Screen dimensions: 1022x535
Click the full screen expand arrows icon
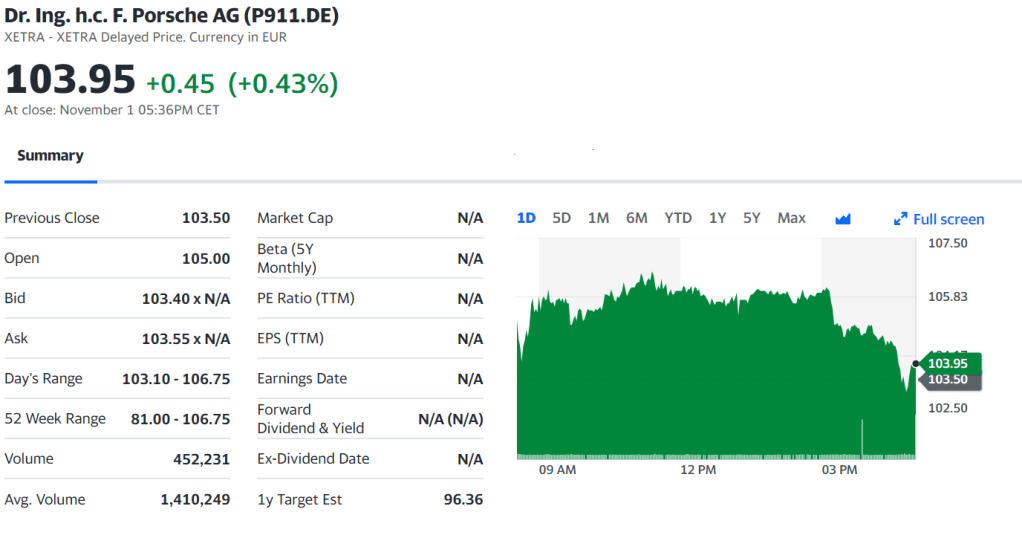900,219
